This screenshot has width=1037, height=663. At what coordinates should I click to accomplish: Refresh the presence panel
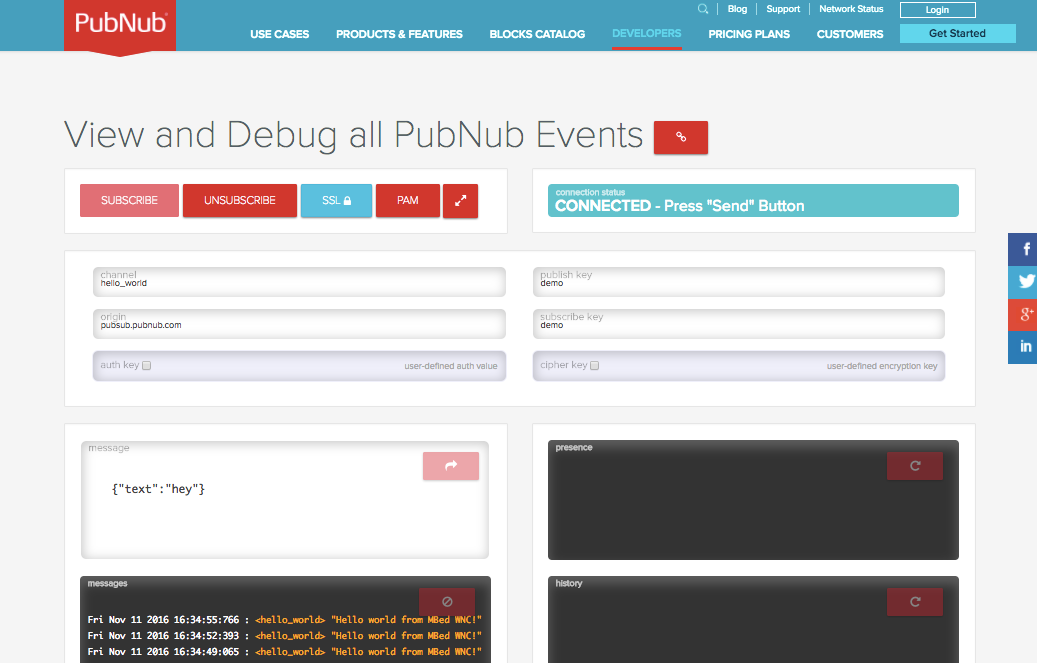914,466
